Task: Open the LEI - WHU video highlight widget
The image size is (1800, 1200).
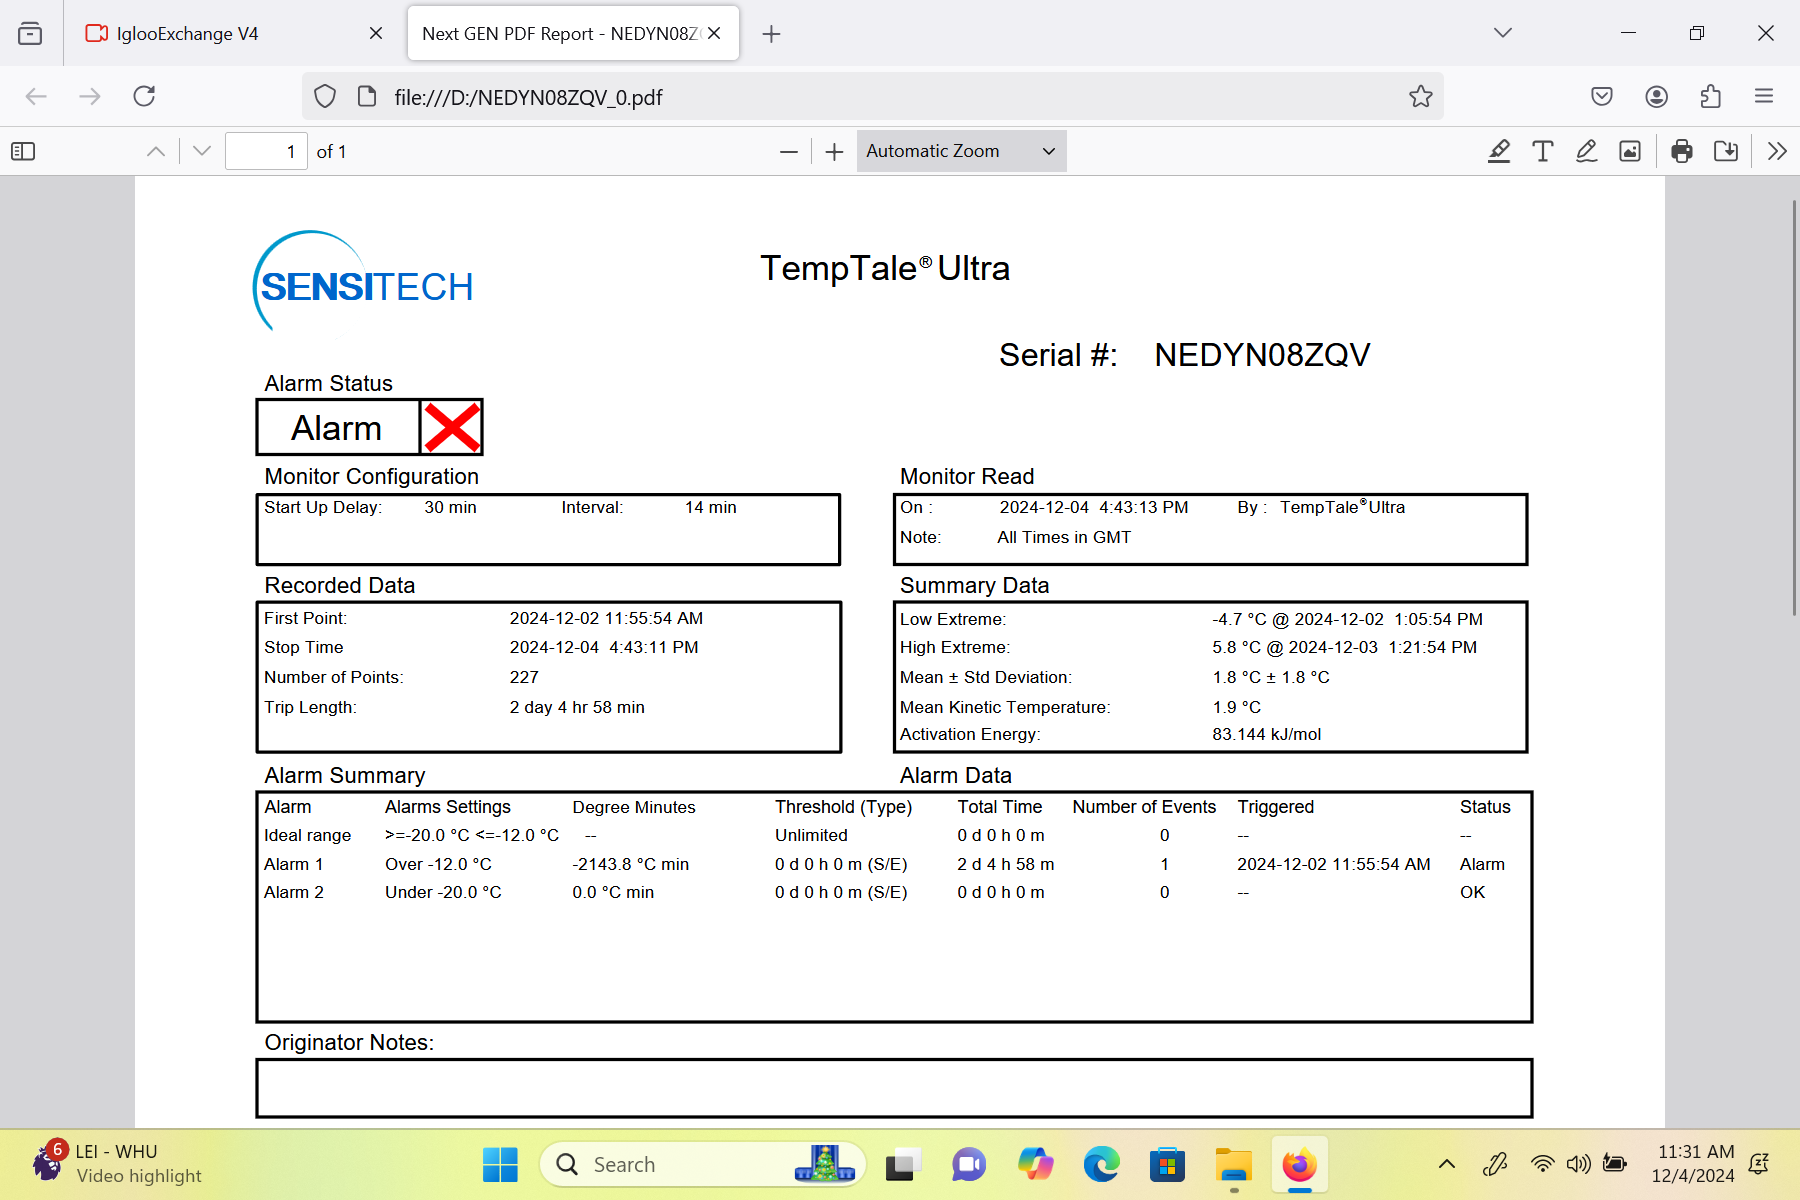Action: [x=120, y=1164]
